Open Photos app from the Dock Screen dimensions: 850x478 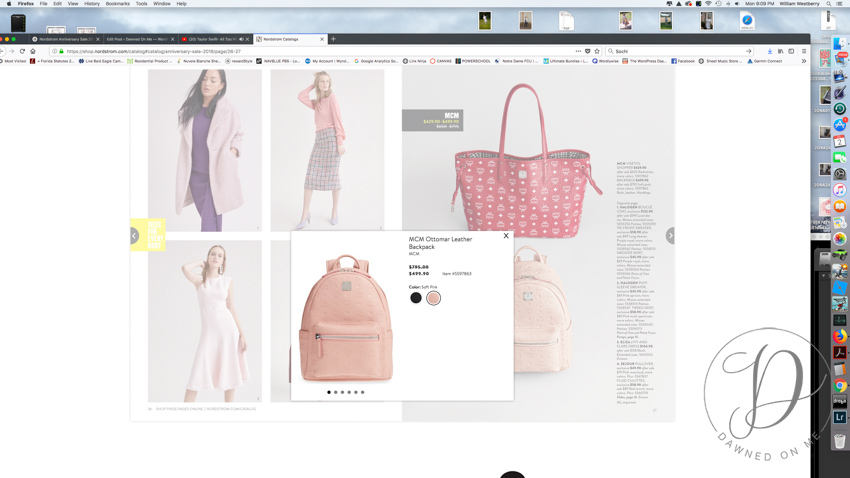pos(840,238)
